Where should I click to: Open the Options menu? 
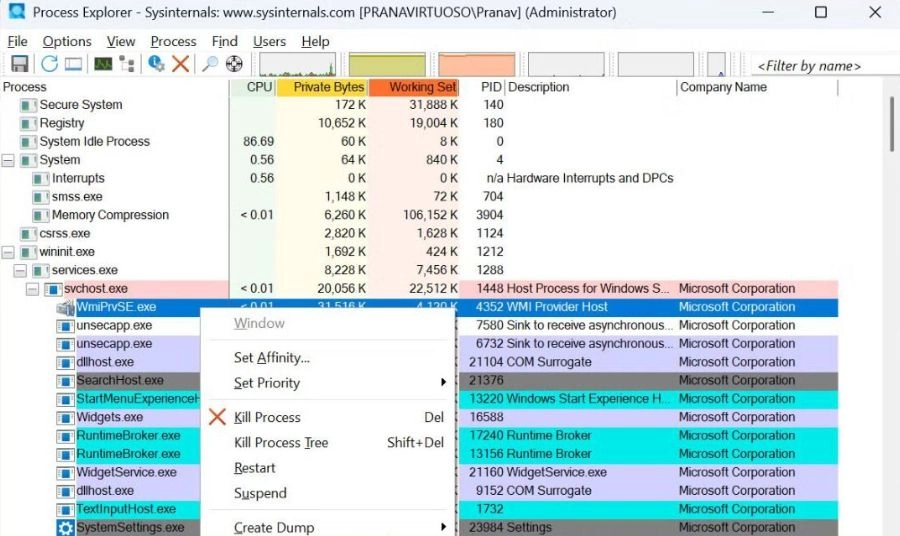pyautogui.click(x=67, y=41)
